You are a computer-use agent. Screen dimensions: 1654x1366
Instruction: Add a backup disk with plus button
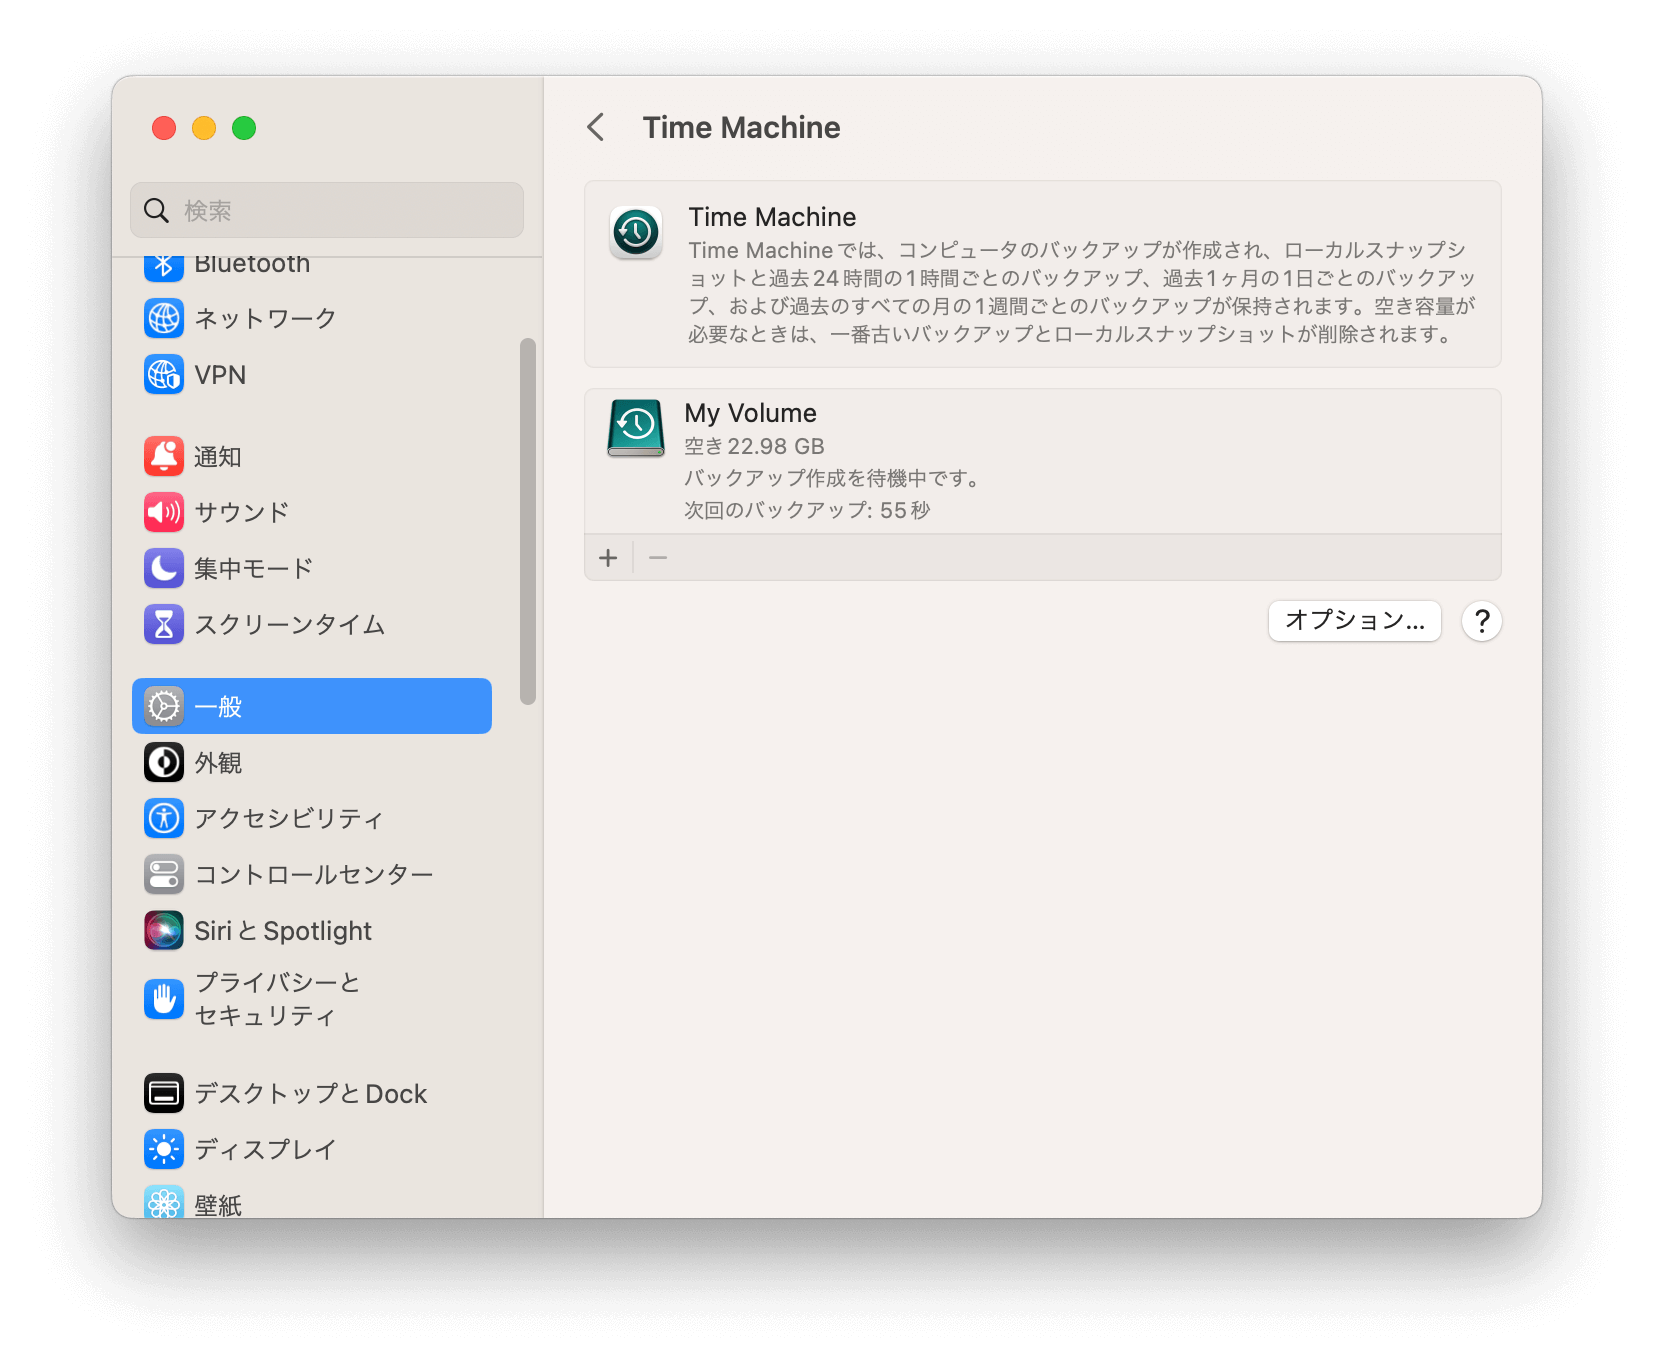(x=608, y=558)
